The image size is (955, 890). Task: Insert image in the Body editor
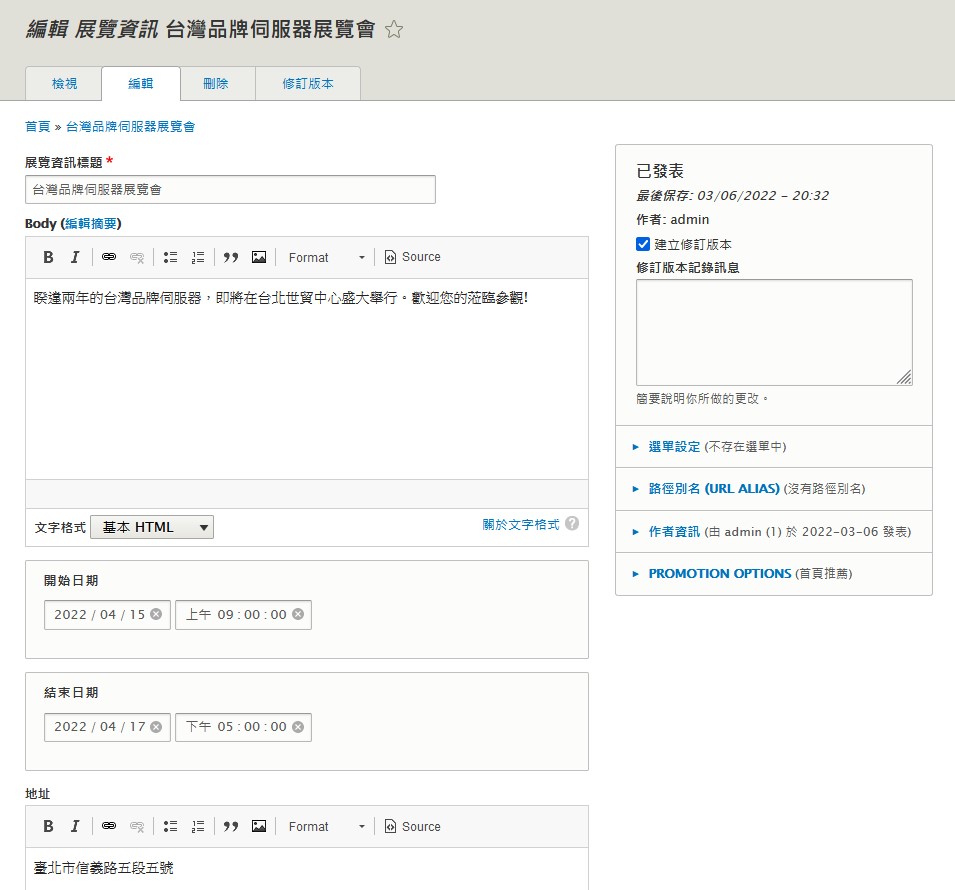[x=259, y=257]
